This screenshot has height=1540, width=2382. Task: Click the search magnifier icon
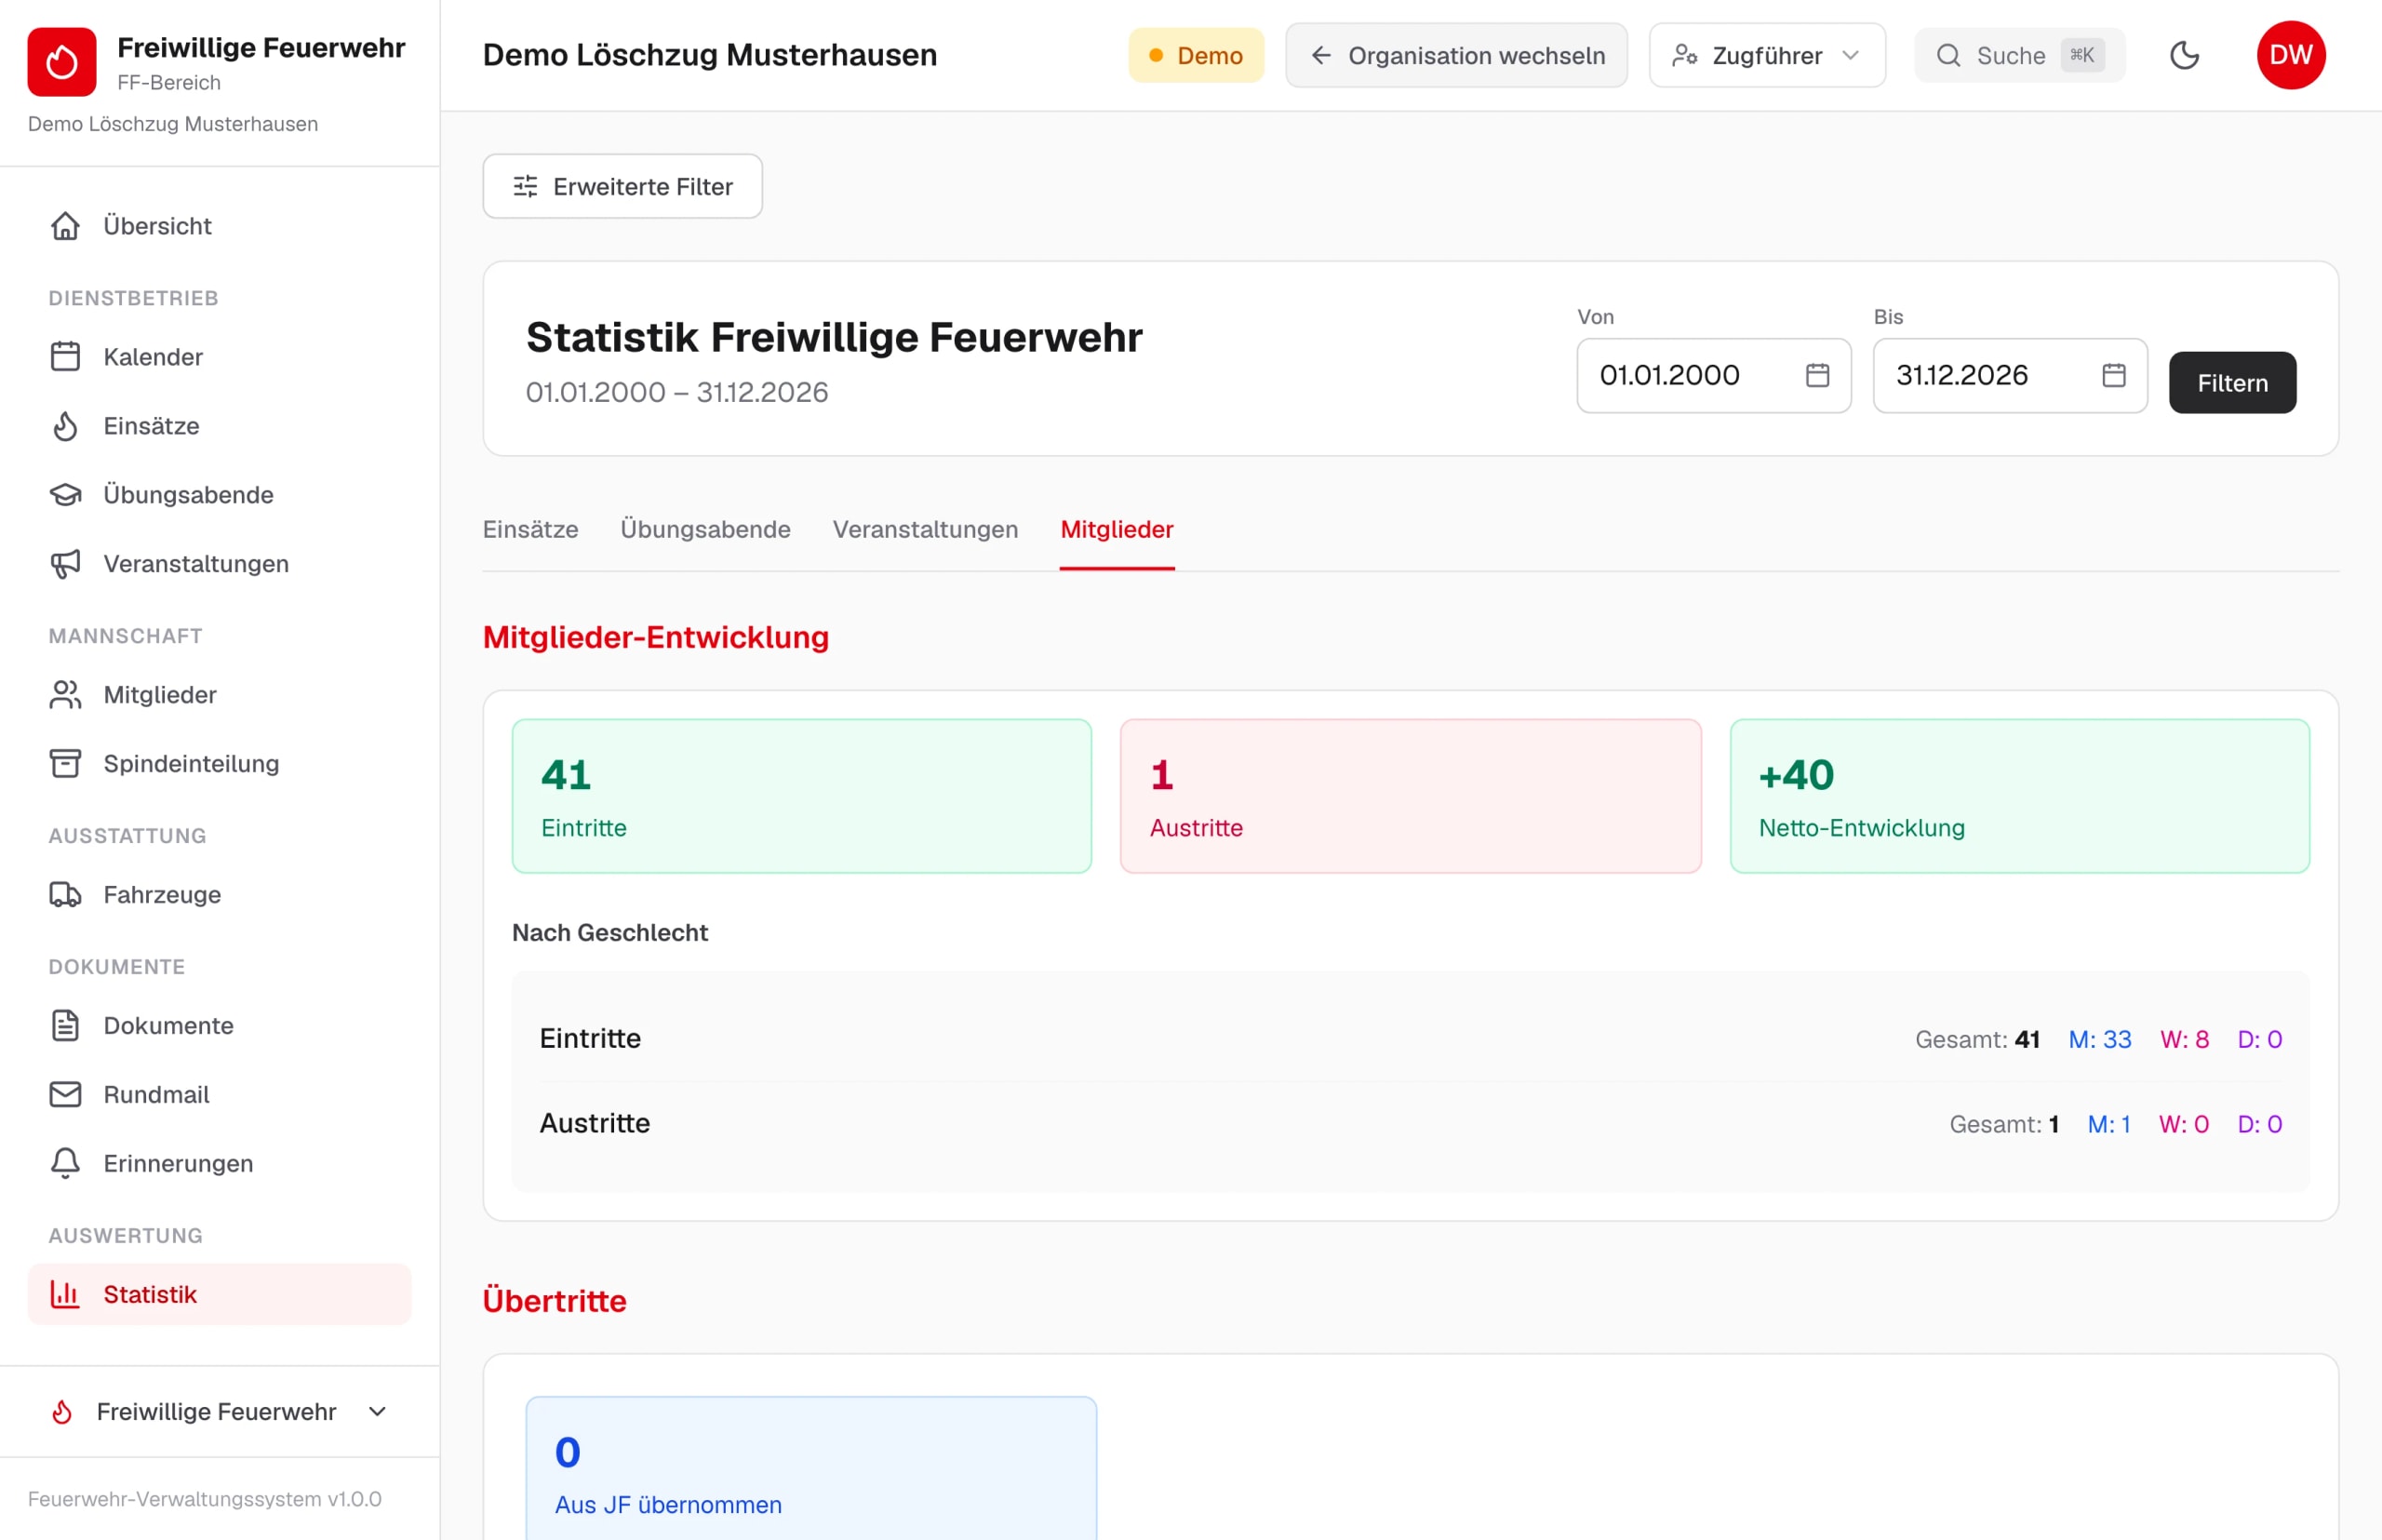pos(1948,56)
